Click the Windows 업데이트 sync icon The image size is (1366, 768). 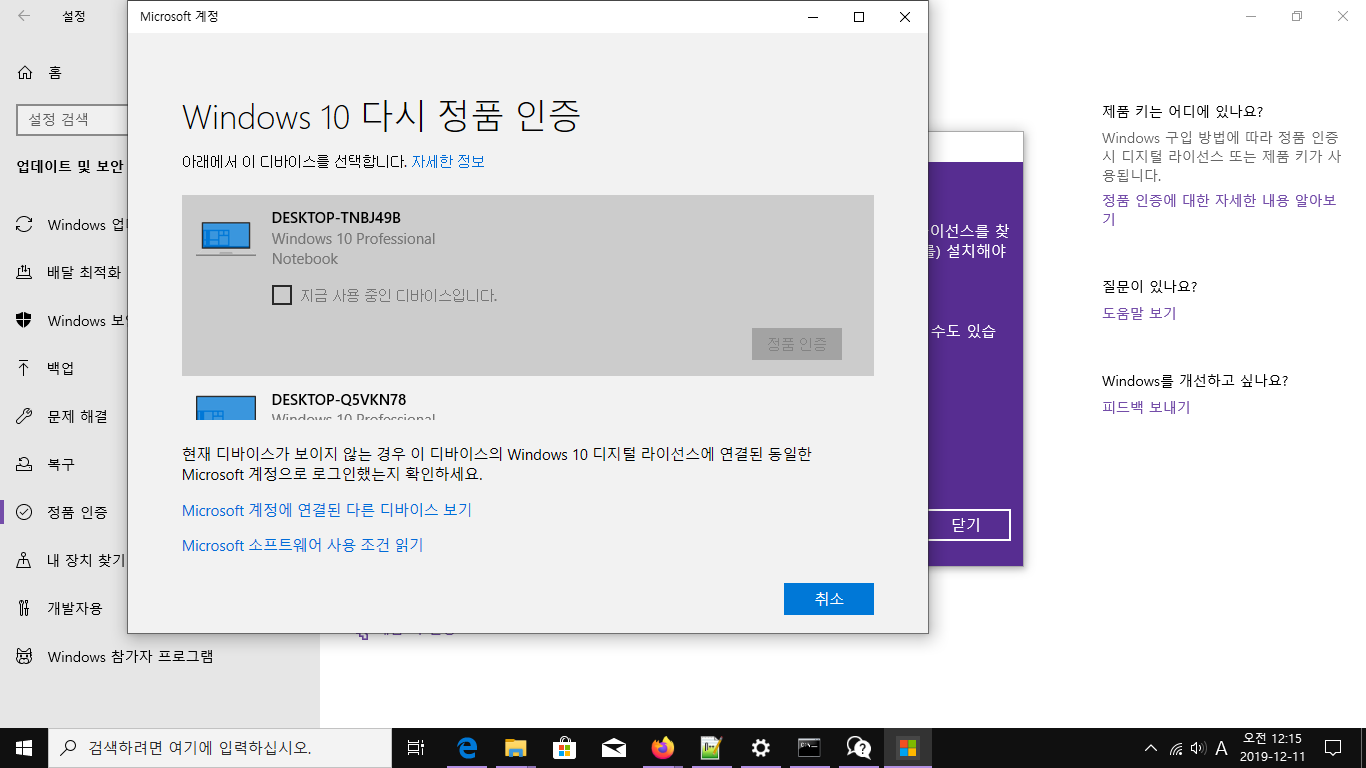24,225
